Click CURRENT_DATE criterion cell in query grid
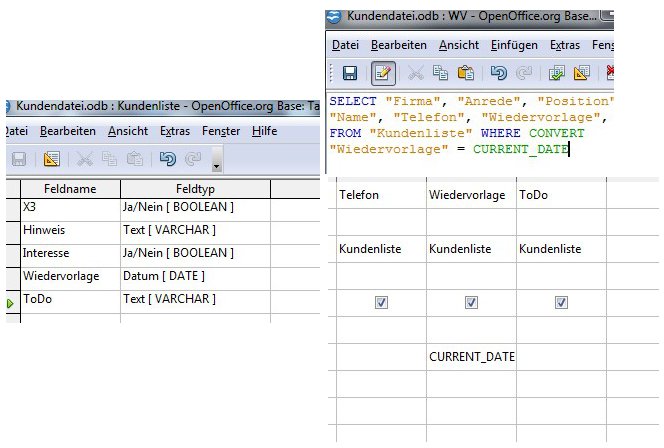Screen dimensions: 664x448 coord(471,357)
